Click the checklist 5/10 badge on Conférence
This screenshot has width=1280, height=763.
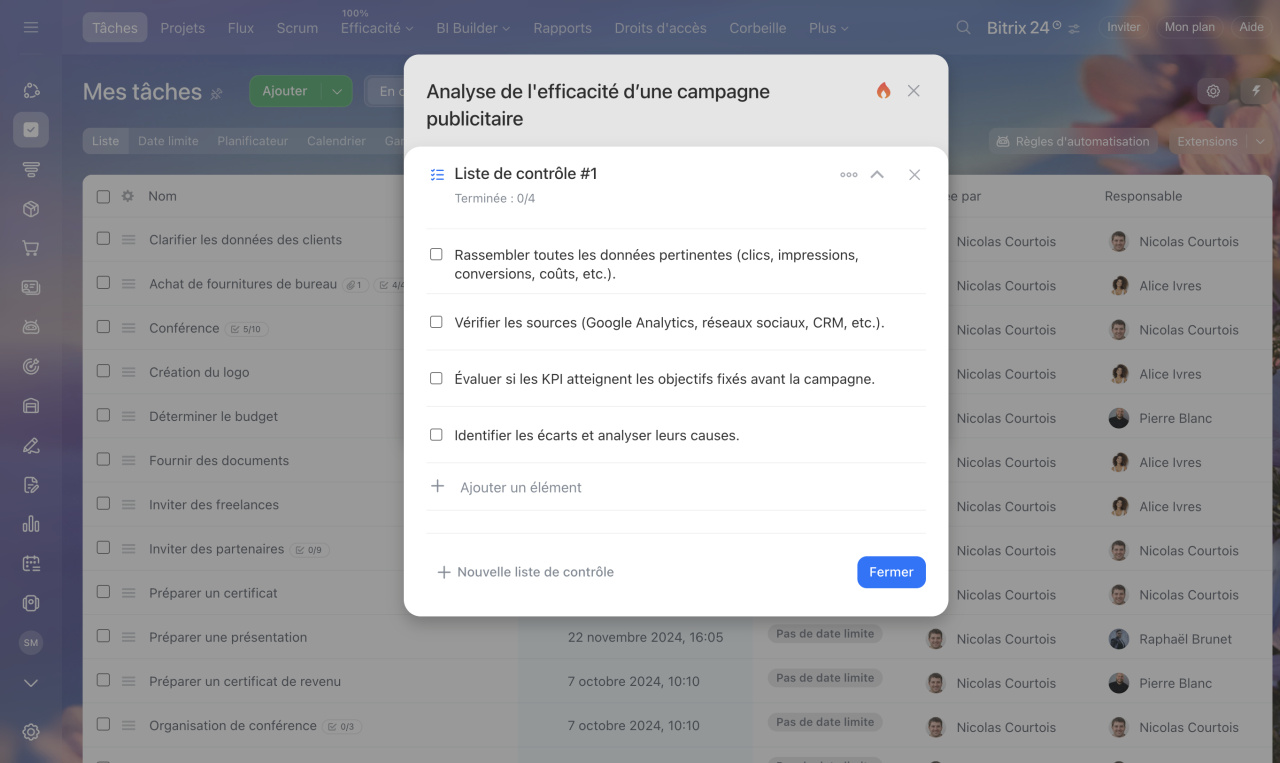point(246,328)
